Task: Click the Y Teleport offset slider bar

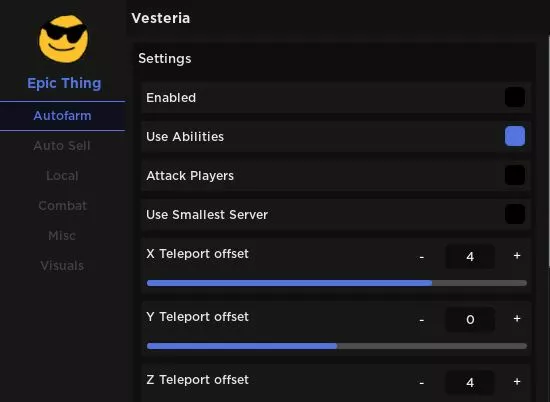Action: (337, 346)
